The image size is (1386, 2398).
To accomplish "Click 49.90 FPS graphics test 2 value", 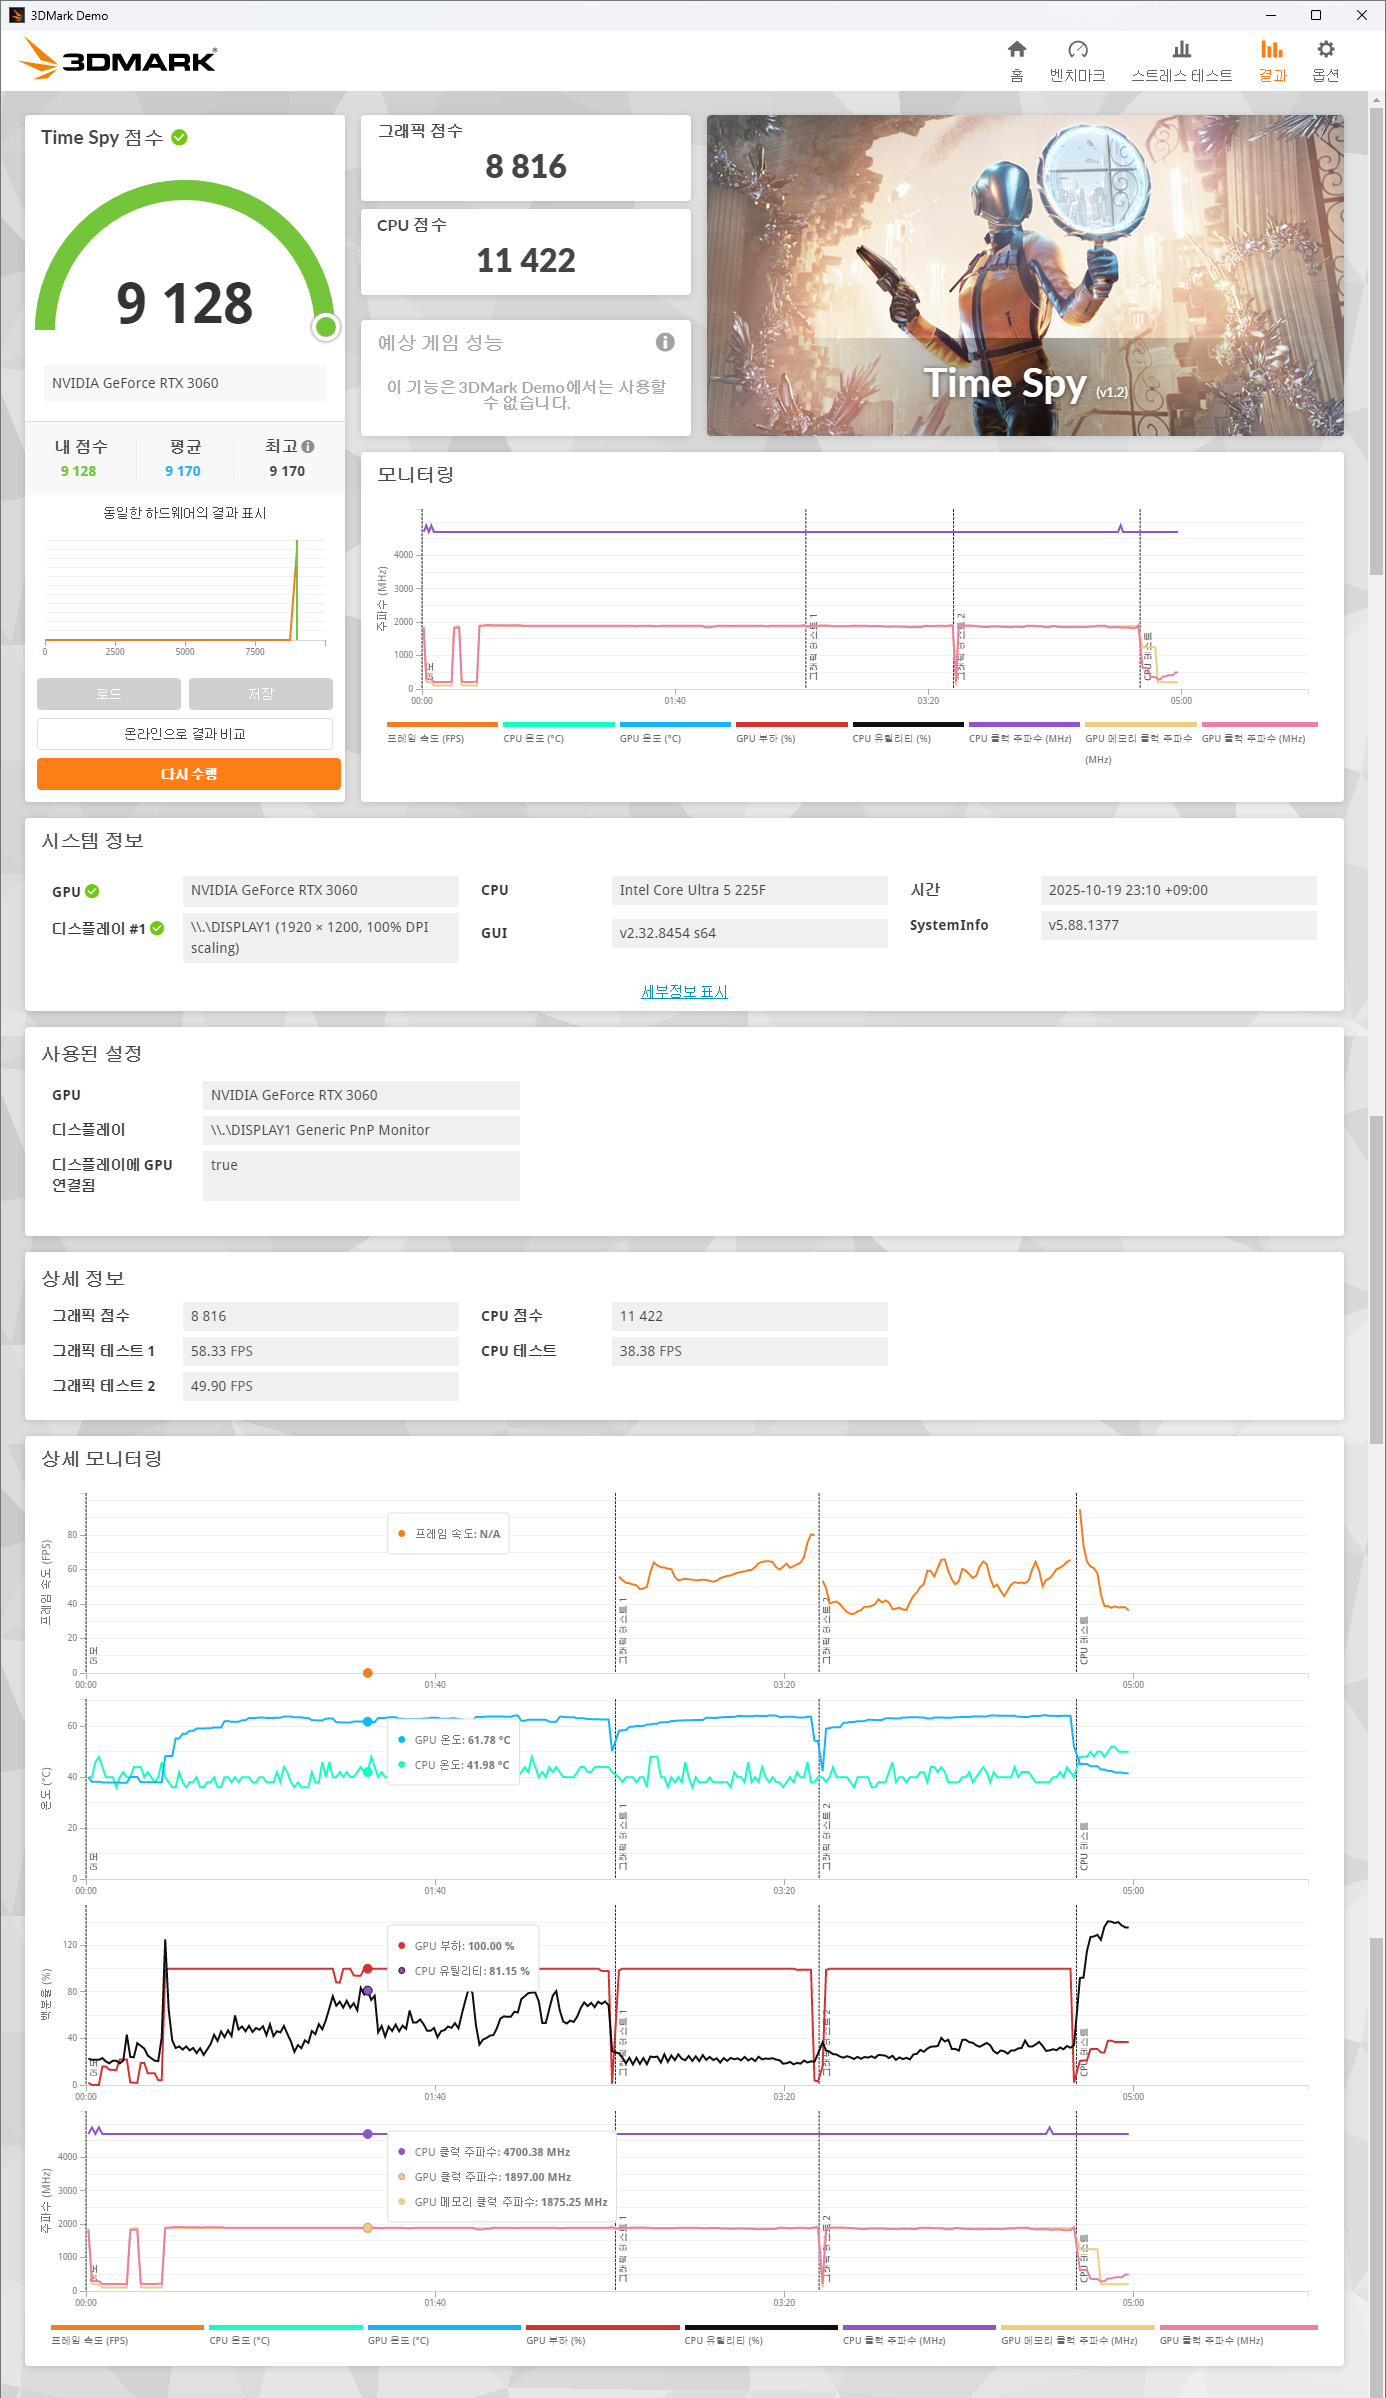I will [320, 1386].
